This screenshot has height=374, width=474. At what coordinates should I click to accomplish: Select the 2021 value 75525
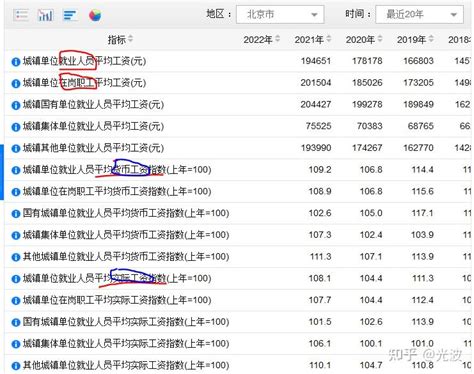[x=318, y=126]
